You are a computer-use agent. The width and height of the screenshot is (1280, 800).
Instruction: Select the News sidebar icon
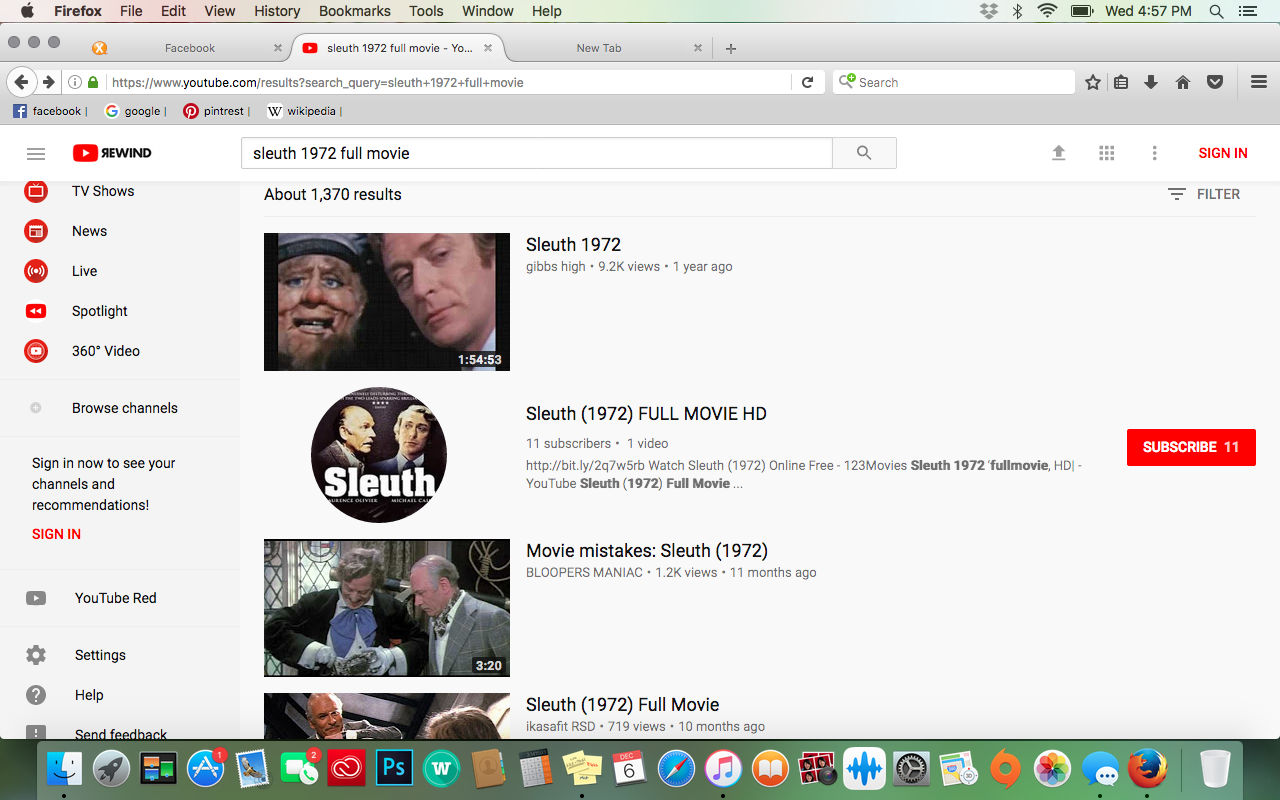tap(36, 231)
